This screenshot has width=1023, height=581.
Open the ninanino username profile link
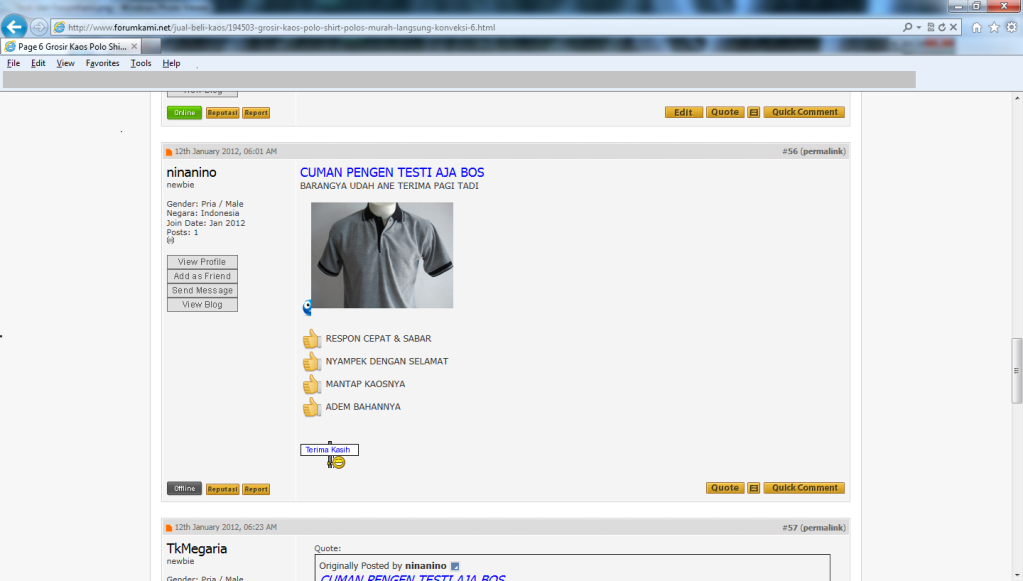tap(191, 172)
